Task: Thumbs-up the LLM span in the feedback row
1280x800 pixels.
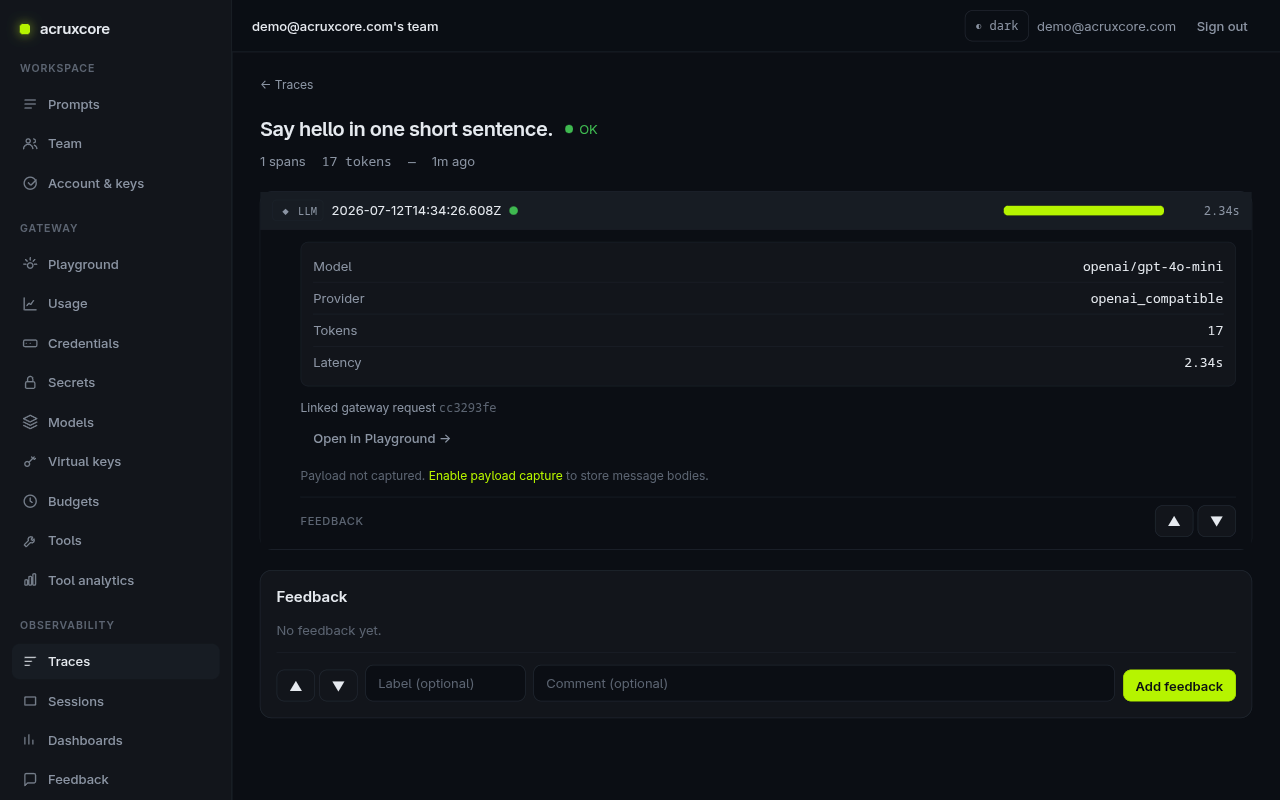Action: tap(1174, 521)
